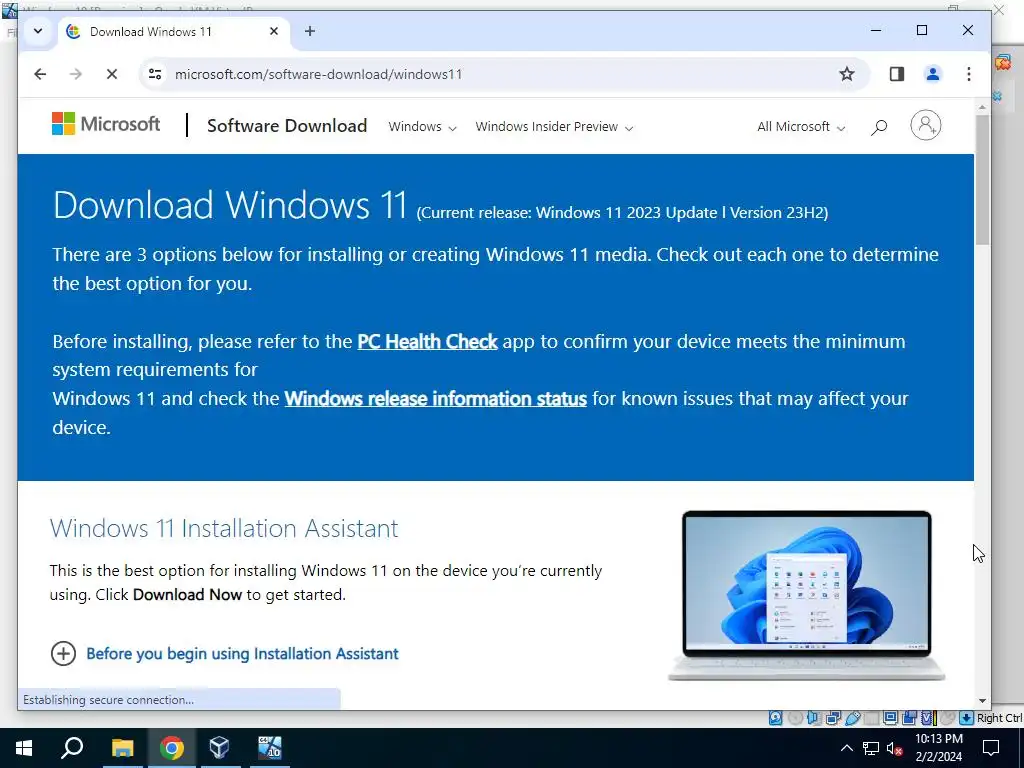The width and height of the screenshot is (1024, 768).
Task: Open a new tab with the plus button
Action: [310, 31]
